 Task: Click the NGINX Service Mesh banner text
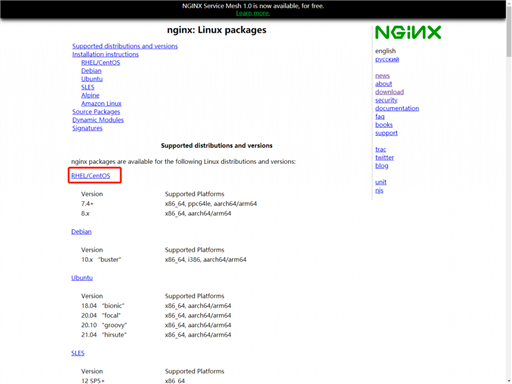[x=253, y=6]
